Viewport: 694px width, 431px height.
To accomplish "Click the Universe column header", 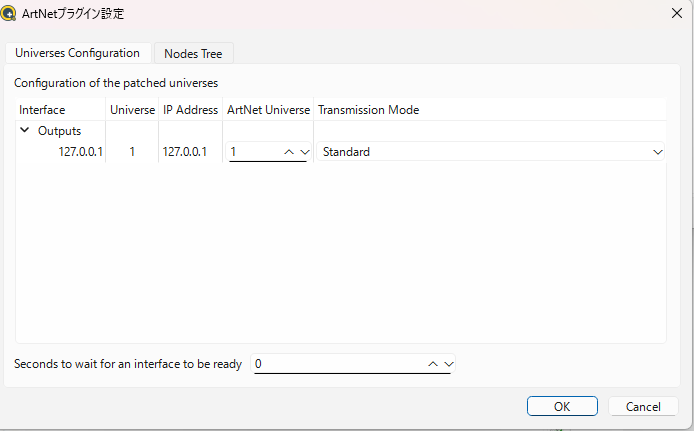I will [x=132, y=110].
